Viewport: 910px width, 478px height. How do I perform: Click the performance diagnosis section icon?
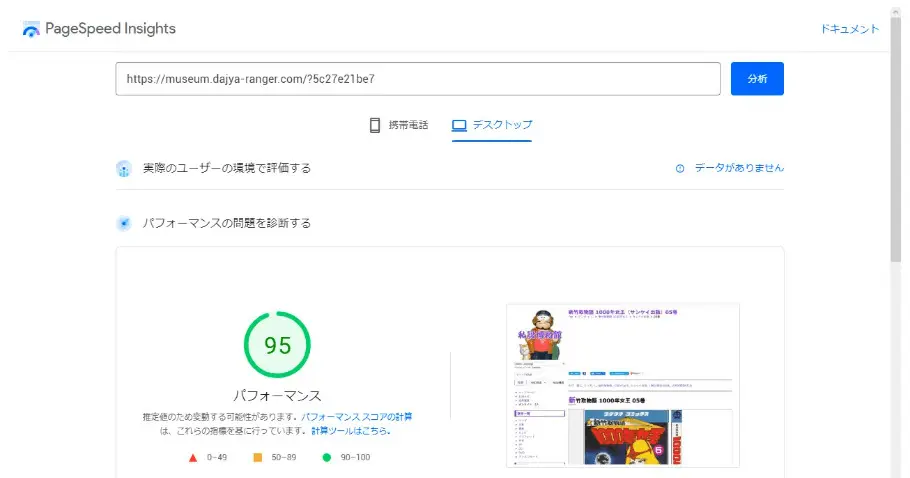124,223
